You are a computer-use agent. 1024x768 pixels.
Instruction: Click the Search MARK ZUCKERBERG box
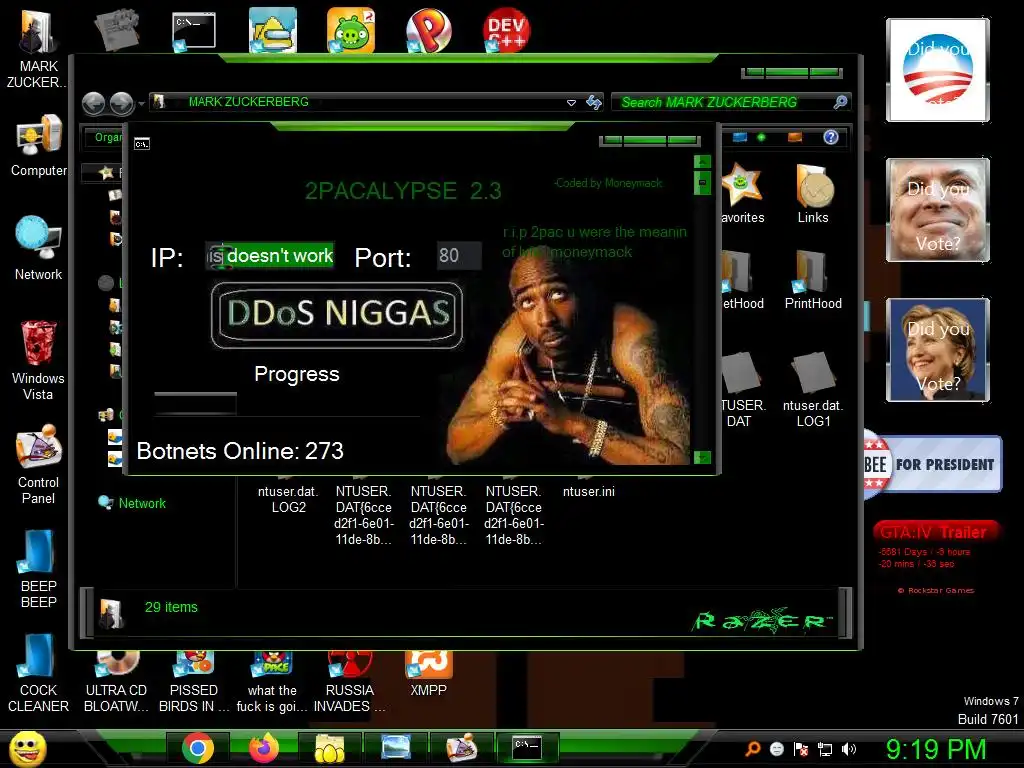pyautogui.click(x=730, y=103)
